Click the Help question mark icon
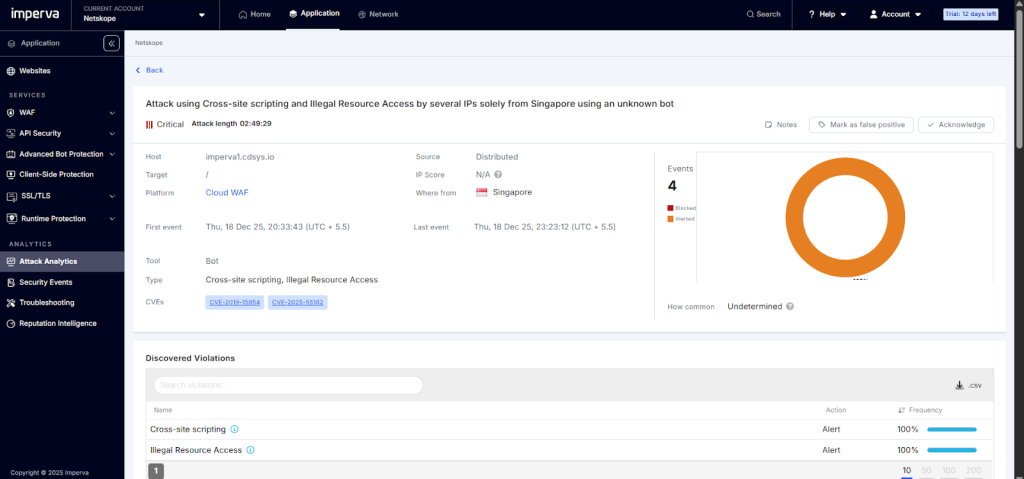This screenshot has height=479, width=1024. [812, 14]
